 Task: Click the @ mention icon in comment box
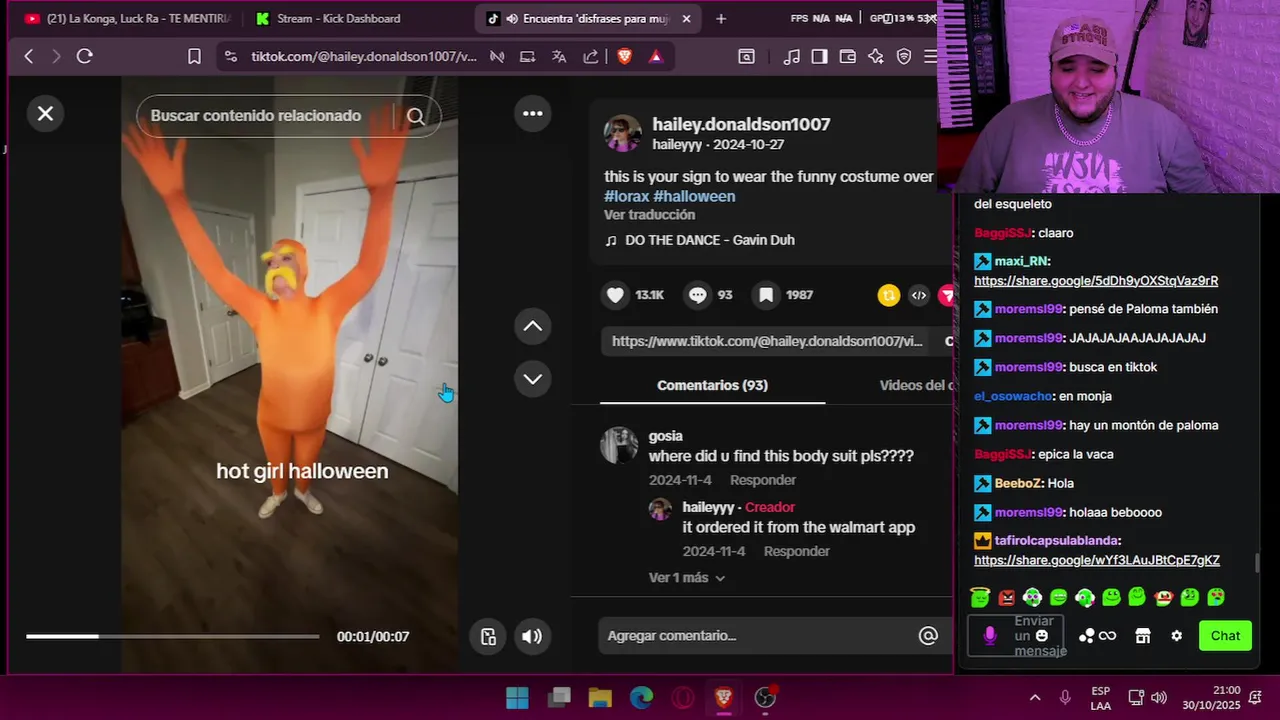pyautogui.click(x=928, y=636)
